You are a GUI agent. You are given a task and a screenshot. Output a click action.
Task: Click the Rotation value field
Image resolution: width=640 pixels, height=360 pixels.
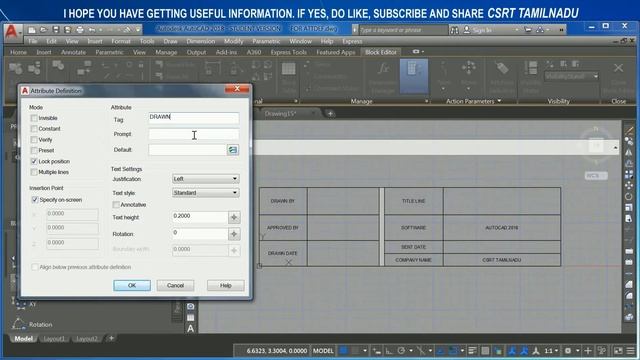pos(200,234)
